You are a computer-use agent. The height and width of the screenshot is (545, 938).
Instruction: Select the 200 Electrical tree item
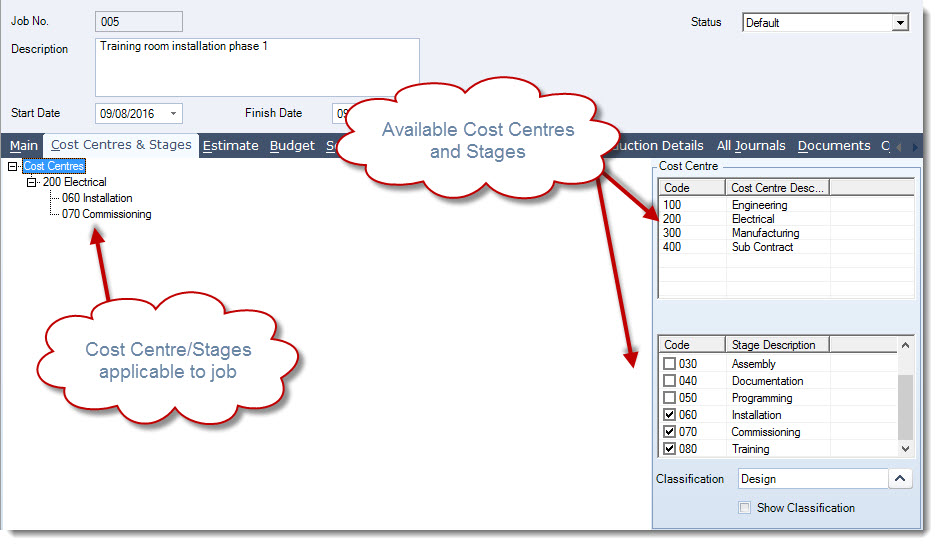(x=74, y=182)
